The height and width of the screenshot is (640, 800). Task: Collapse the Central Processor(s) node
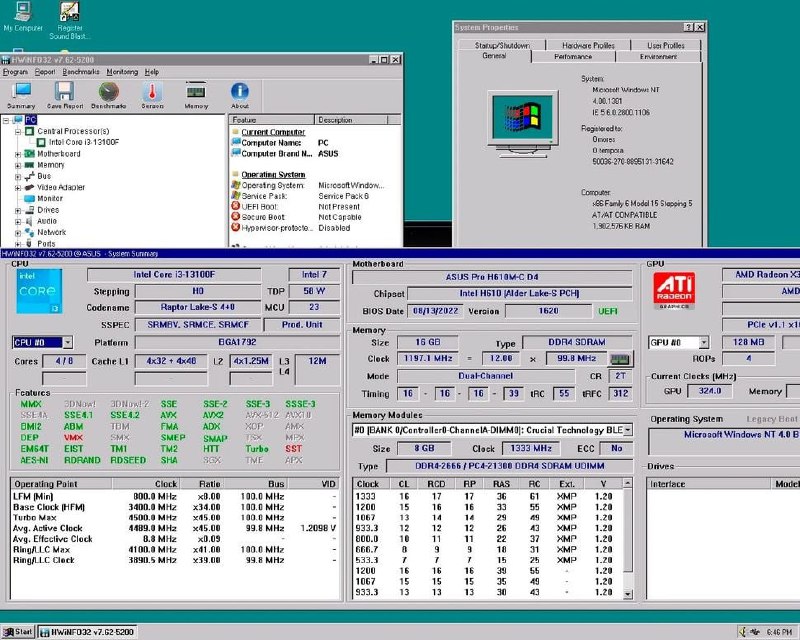tap(18, 131)
